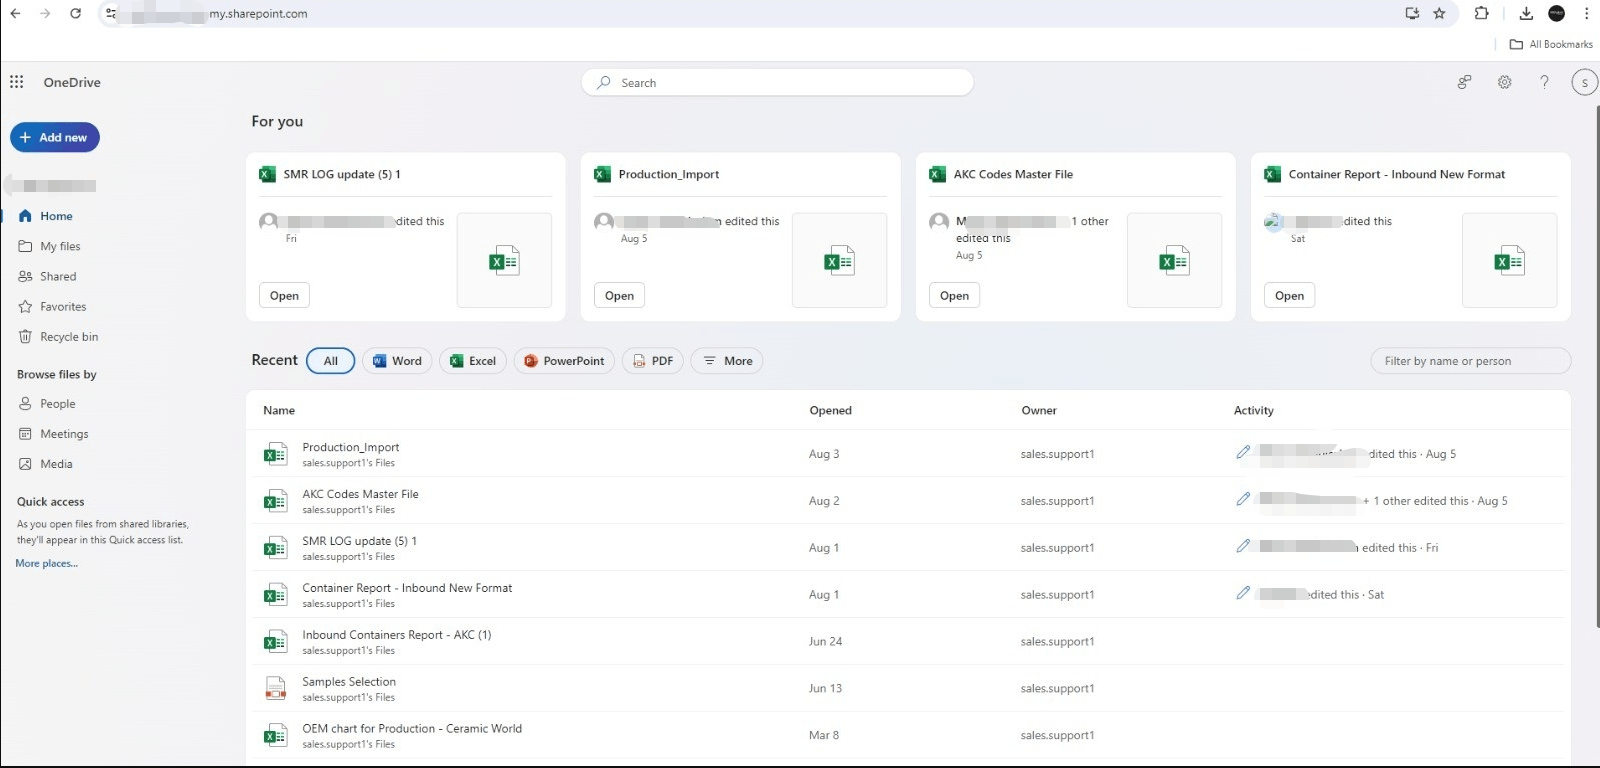Viewport: 1600px width, 768px height.
Task: Click the OneDrive search box
Action: click(x=777, y=82)
